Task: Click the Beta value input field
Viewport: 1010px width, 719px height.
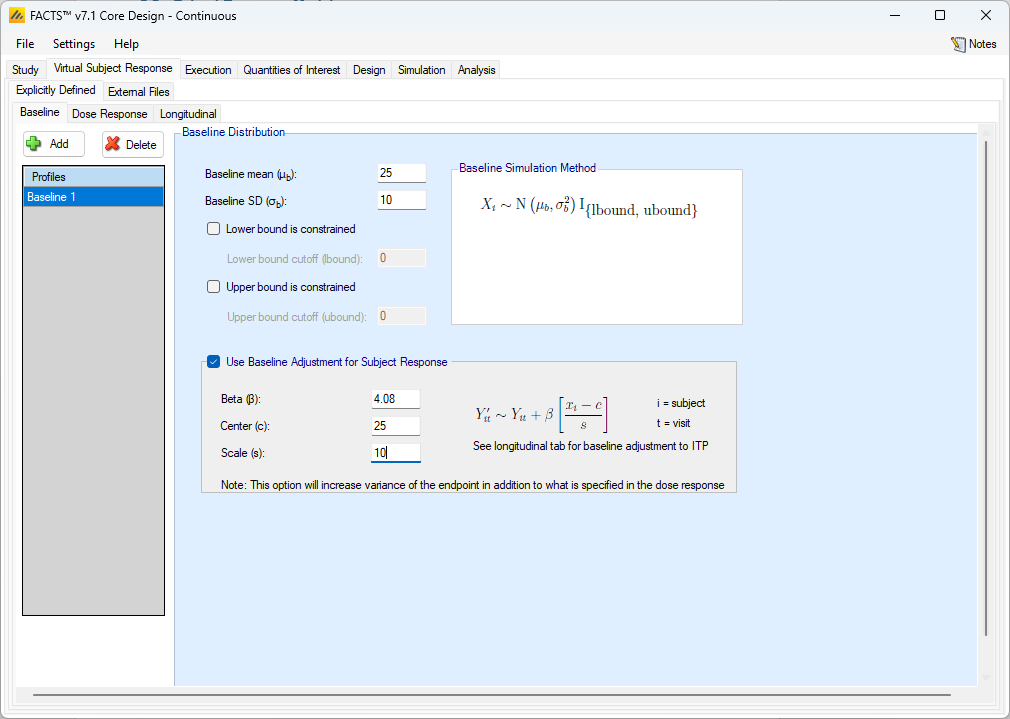Action: (x=395, y=399)
